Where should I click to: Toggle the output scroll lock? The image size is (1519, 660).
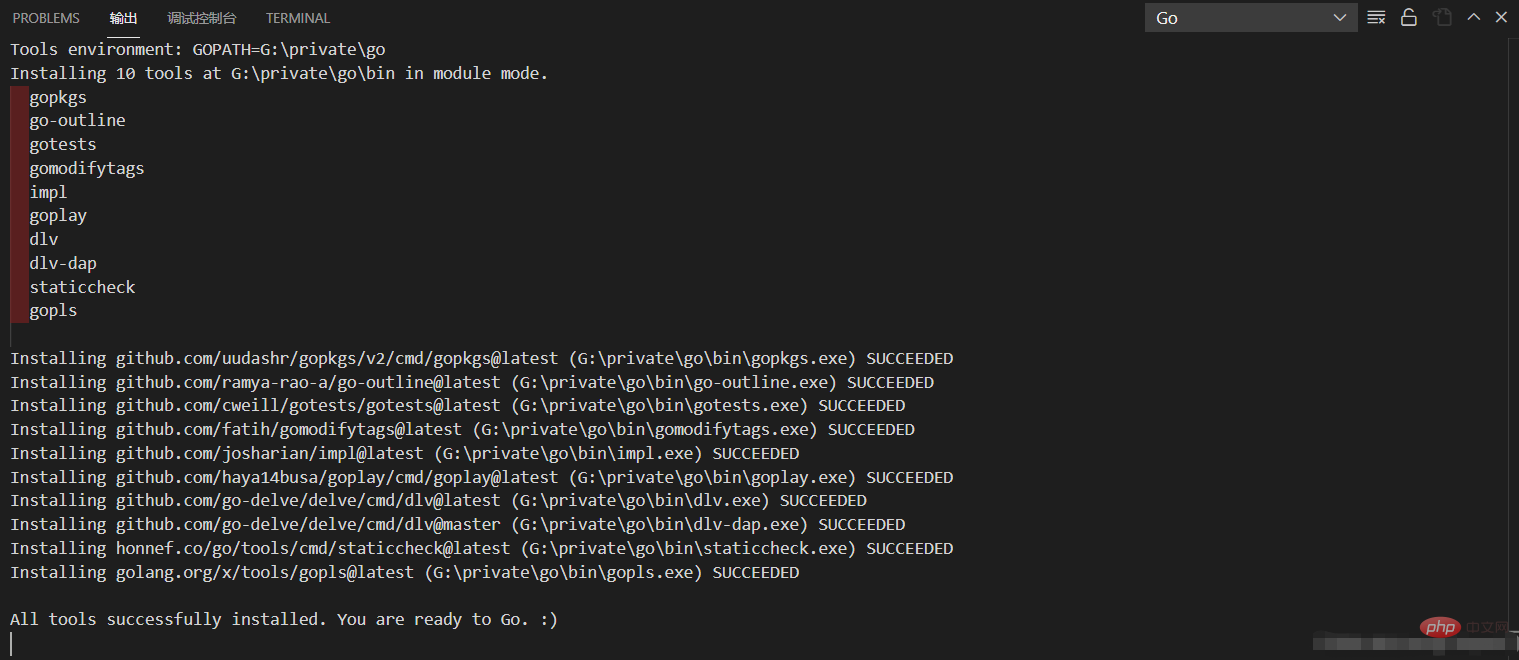pyautogui.click(x=1409, y=18)
